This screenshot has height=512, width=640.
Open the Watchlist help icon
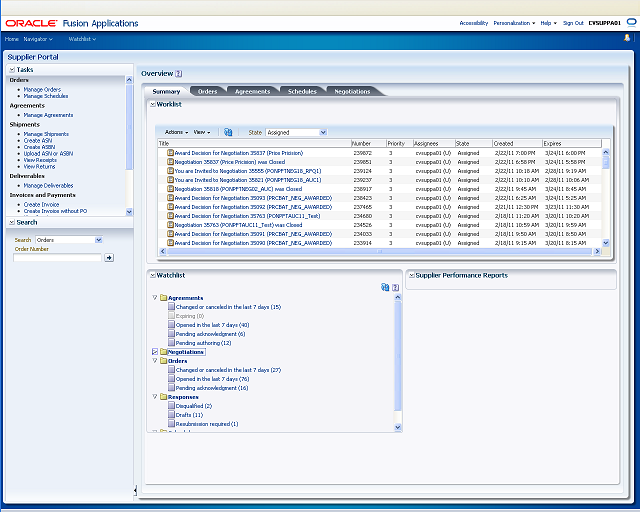[395, 287]
